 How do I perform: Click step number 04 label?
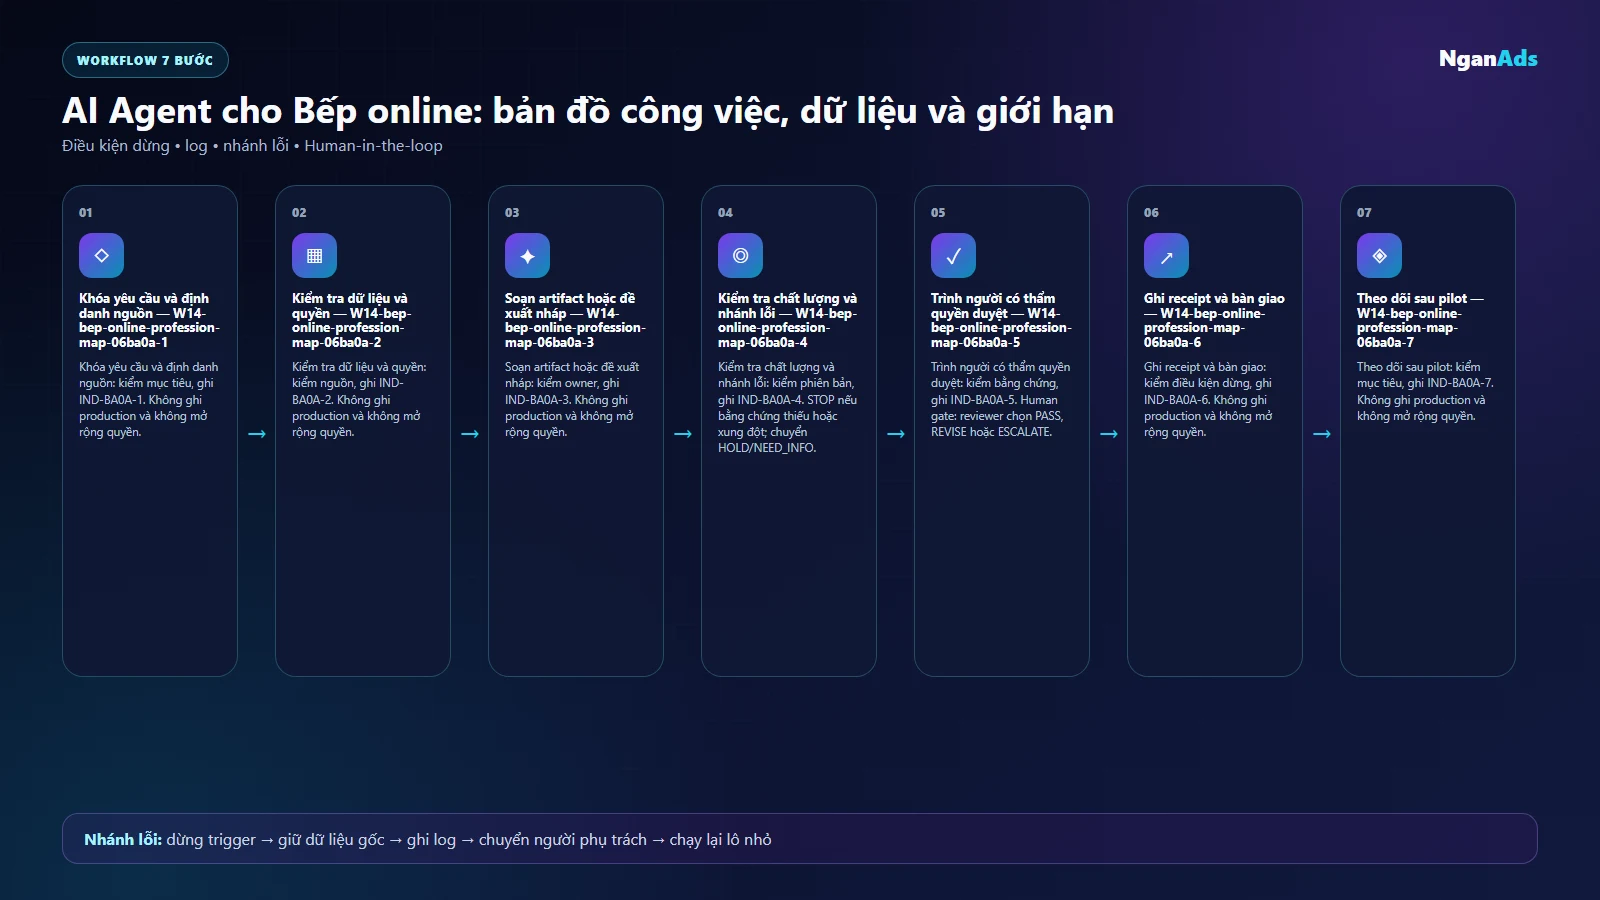(x=725, y=213)
